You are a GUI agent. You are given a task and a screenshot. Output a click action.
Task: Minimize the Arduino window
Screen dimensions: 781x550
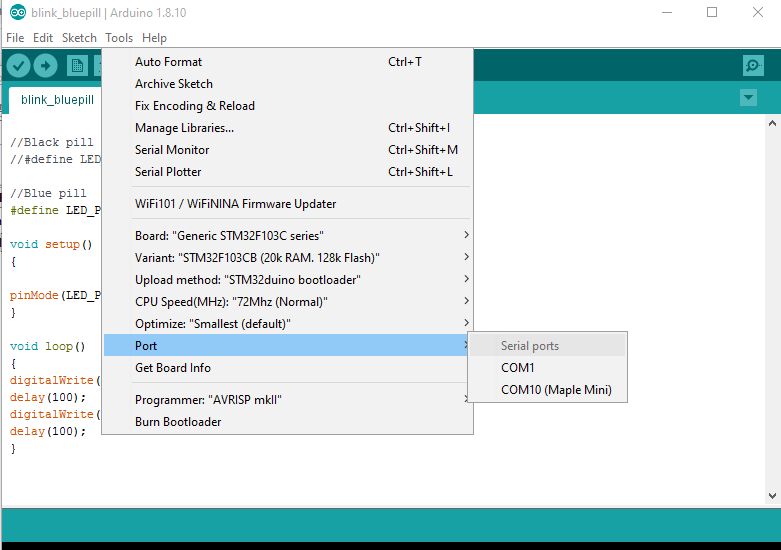point(667,12)
